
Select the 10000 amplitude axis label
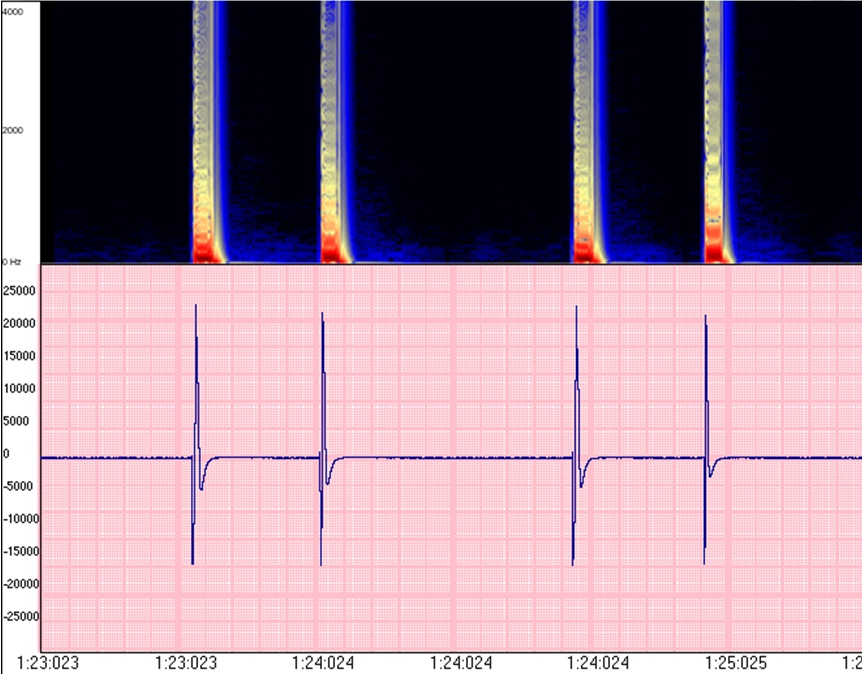(x=20, y=389)
